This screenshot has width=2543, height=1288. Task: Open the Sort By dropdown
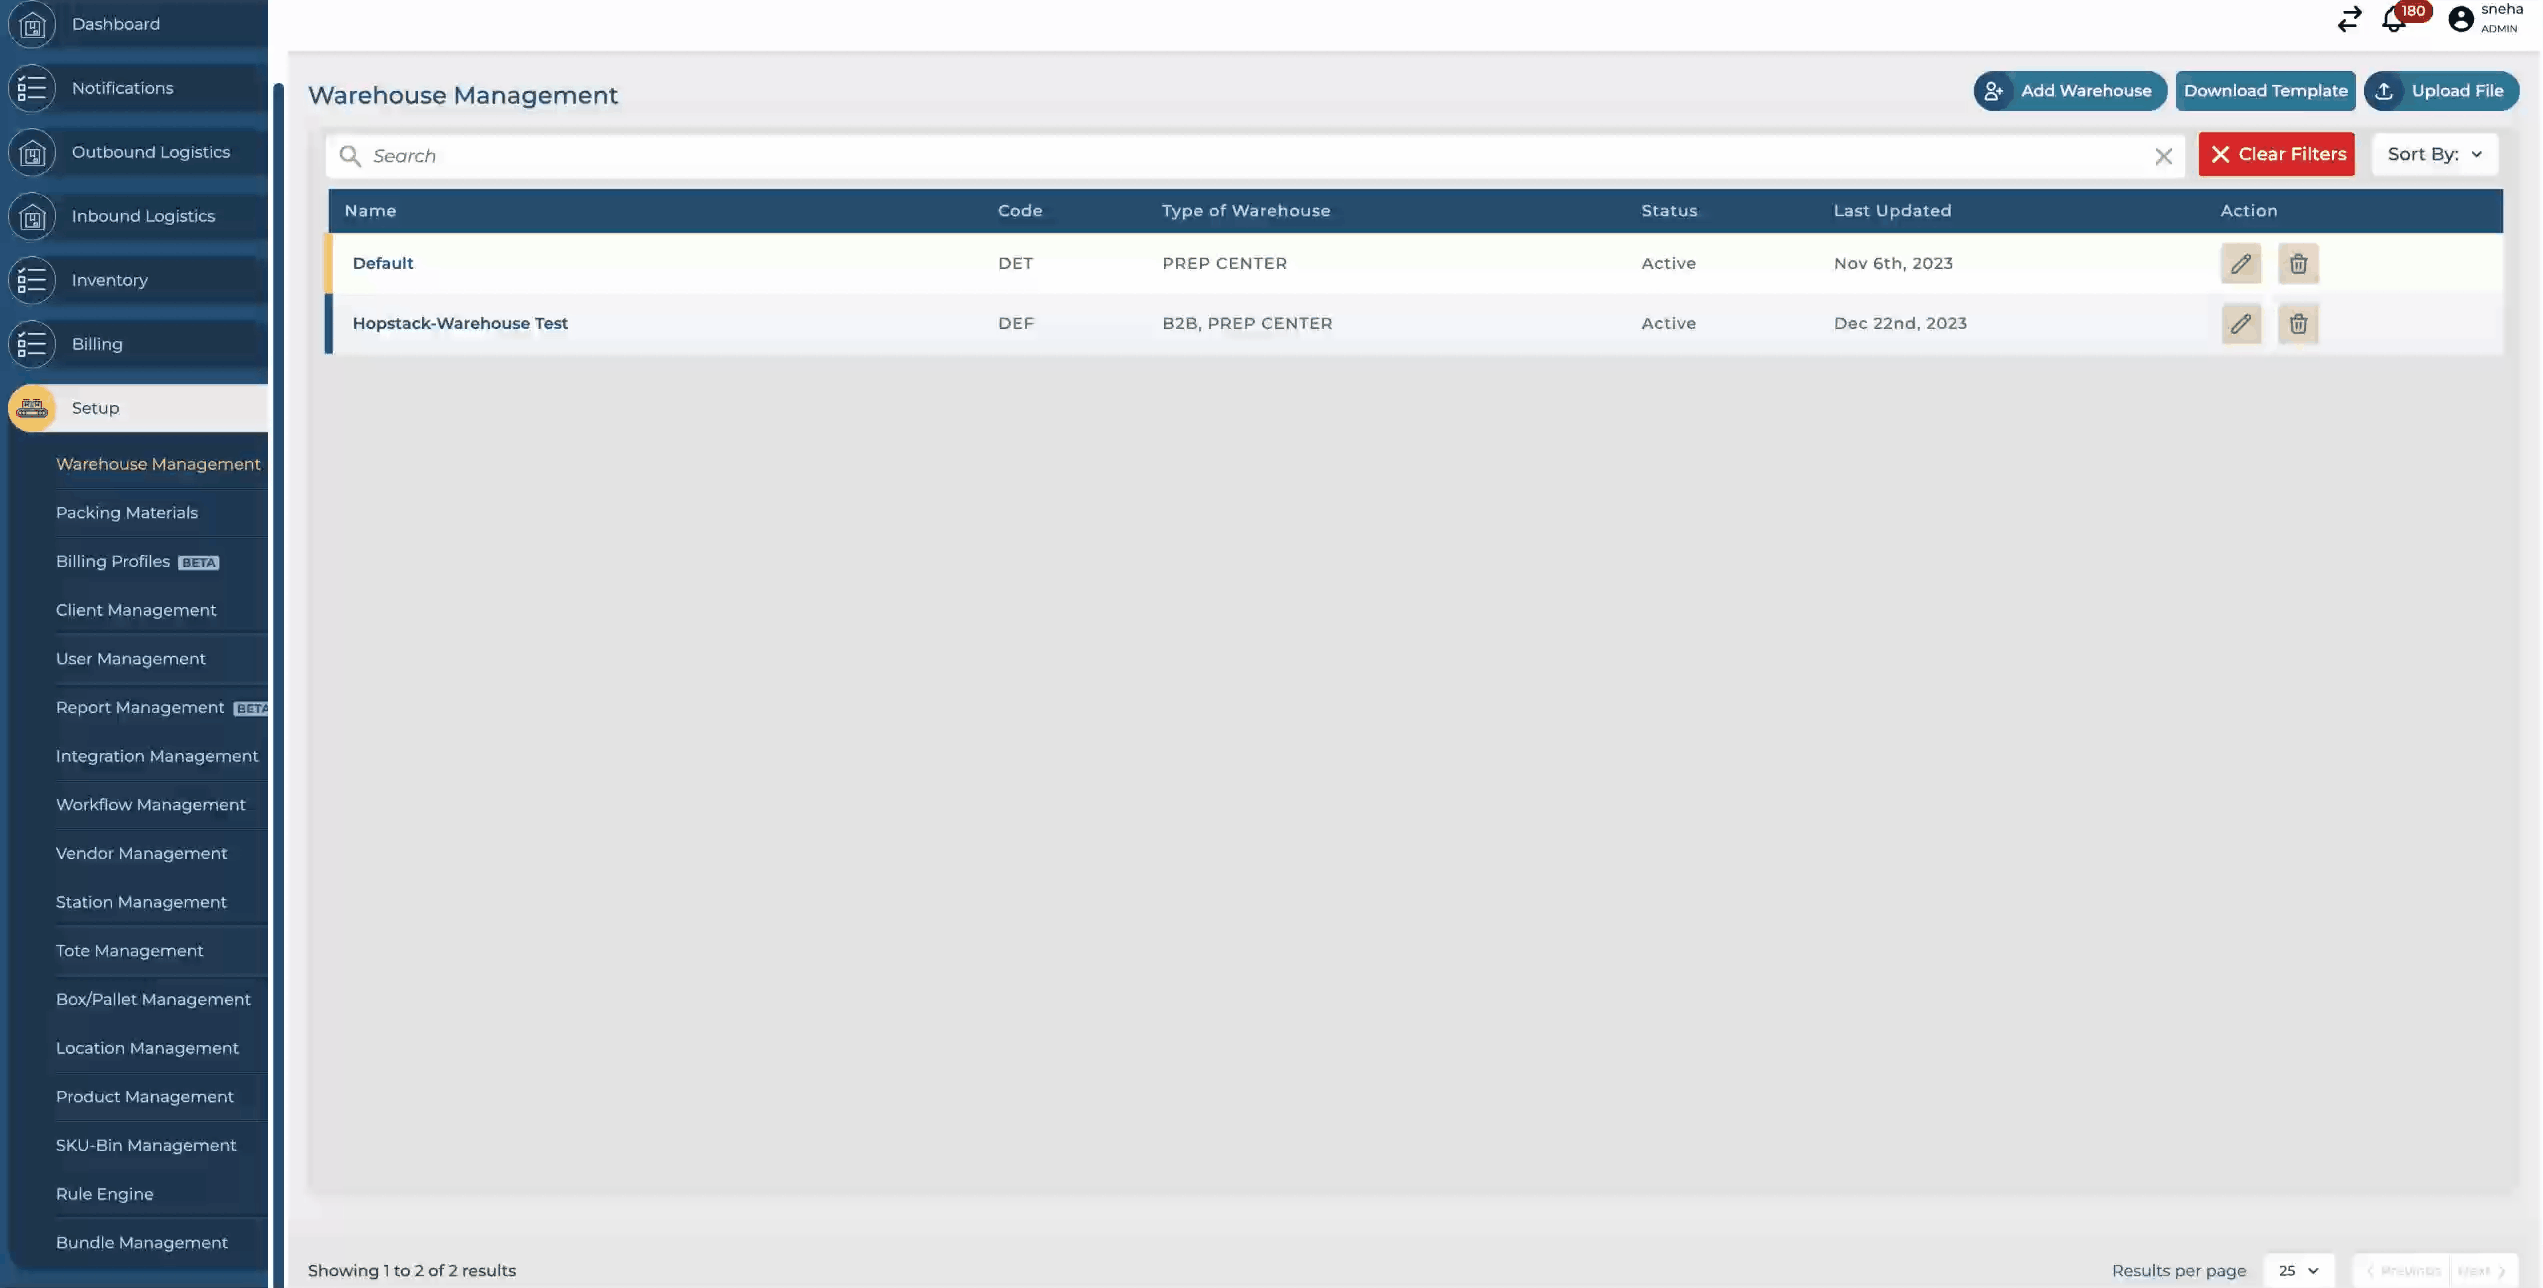[x=2434, y=154]
